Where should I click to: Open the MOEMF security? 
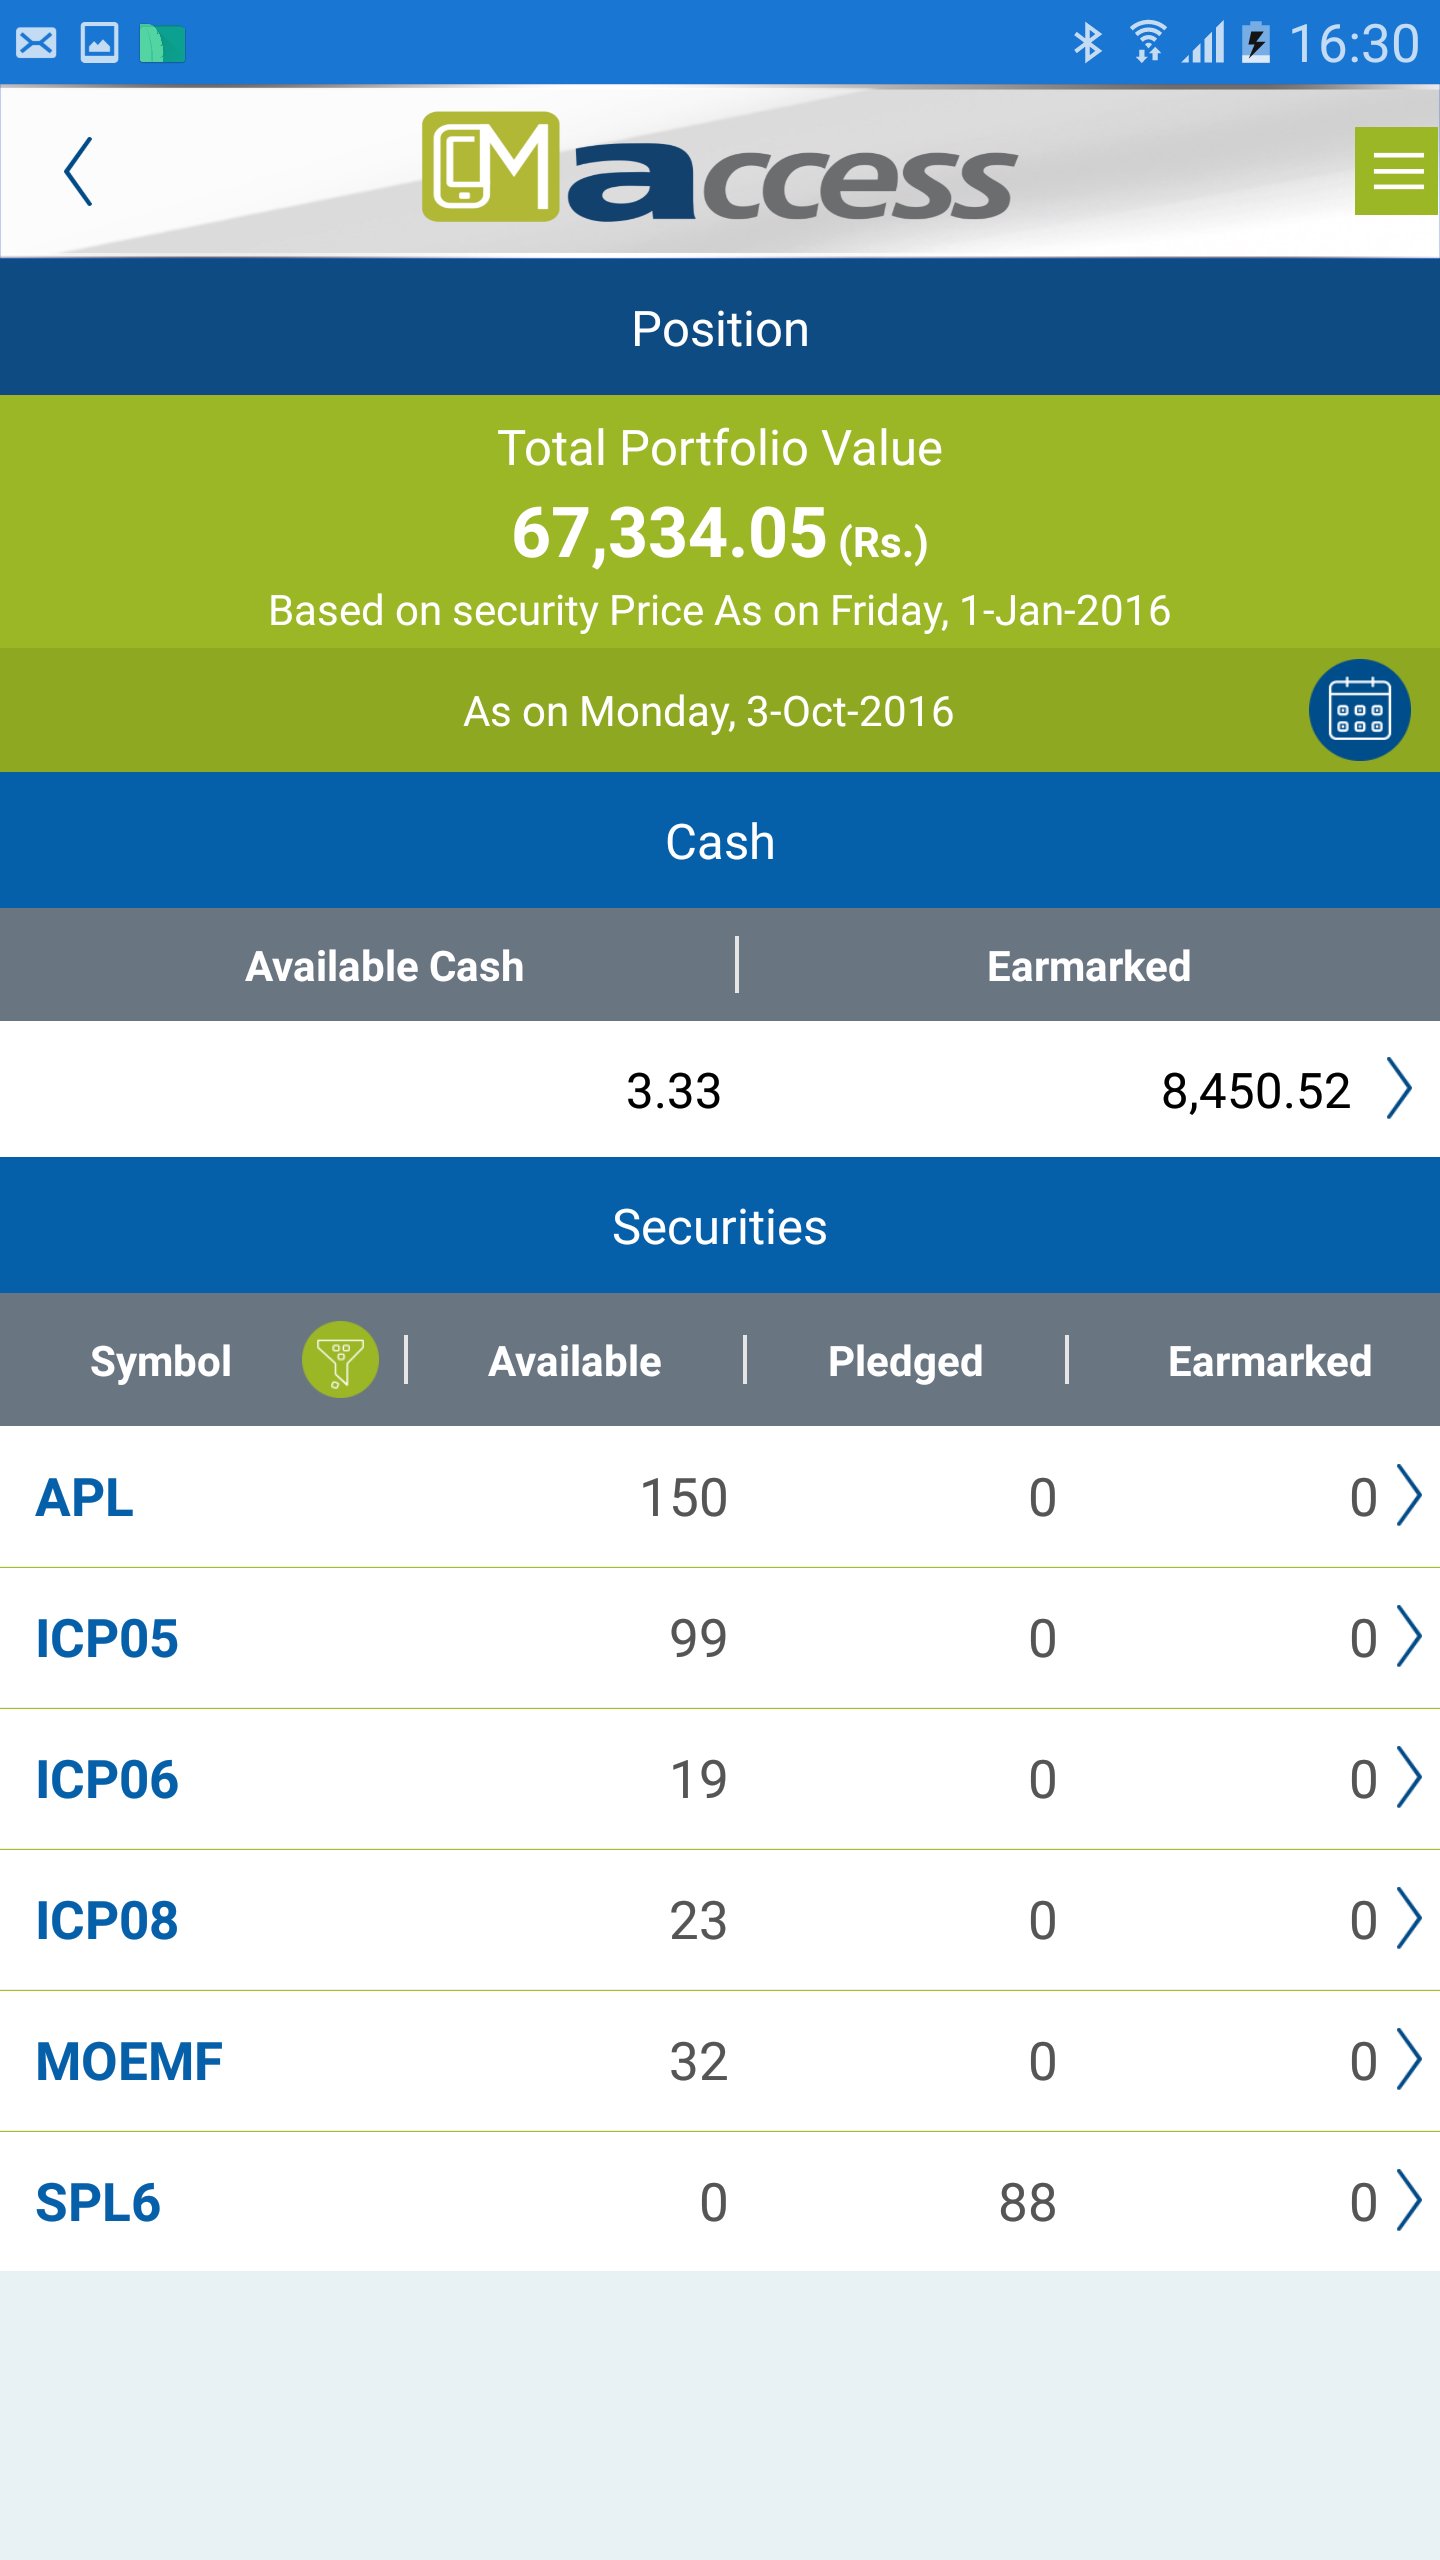pos(129,2062)
